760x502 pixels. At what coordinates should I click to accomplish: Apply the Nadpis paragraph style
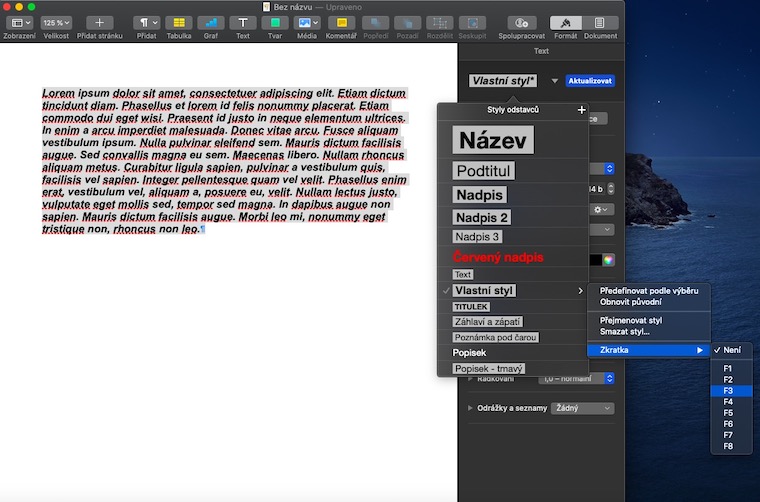pyautogui.click(x=479, y=195)
